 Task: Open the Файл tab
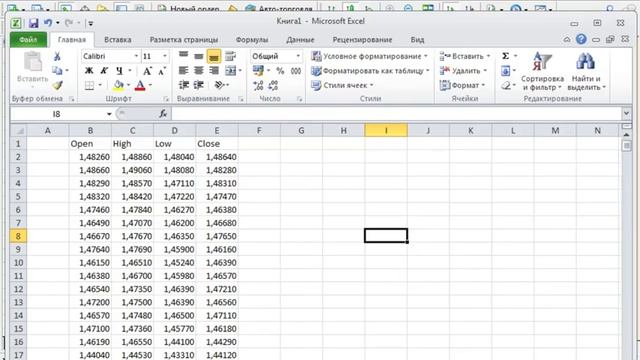[x=28, y=40]
